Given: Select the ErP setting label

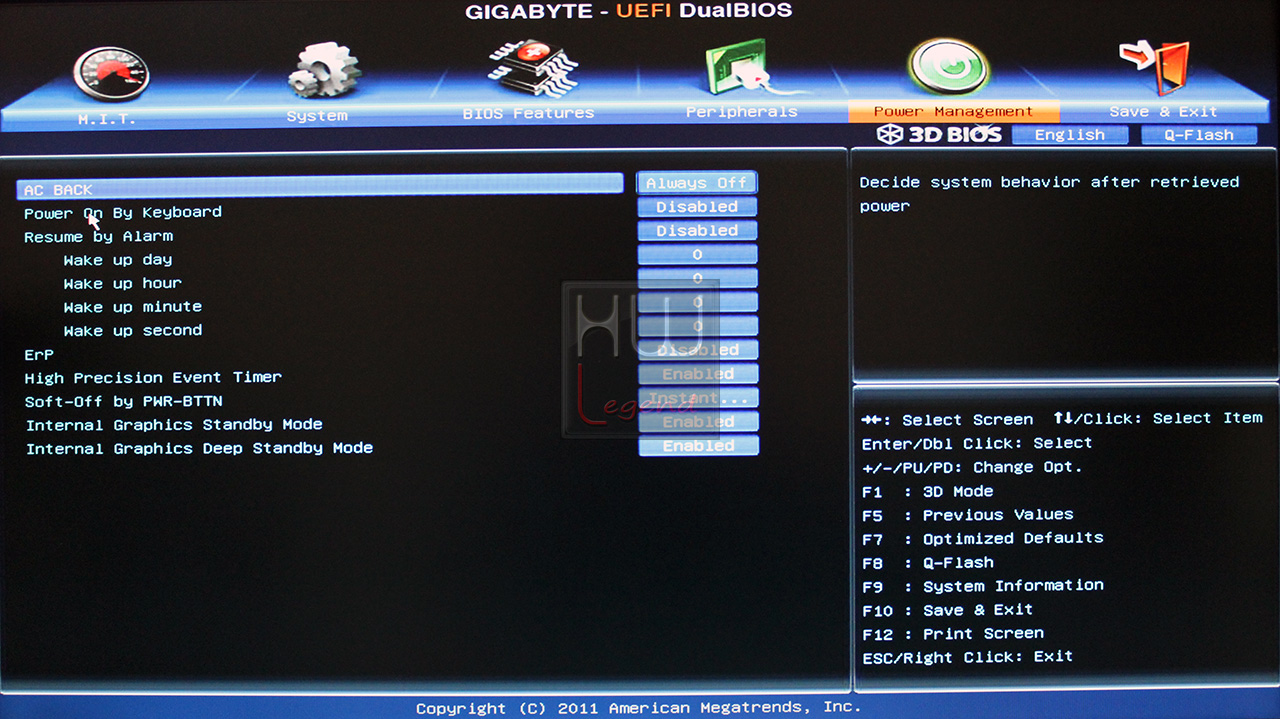Looking at the screenshot, I should (x=39, y=355).
